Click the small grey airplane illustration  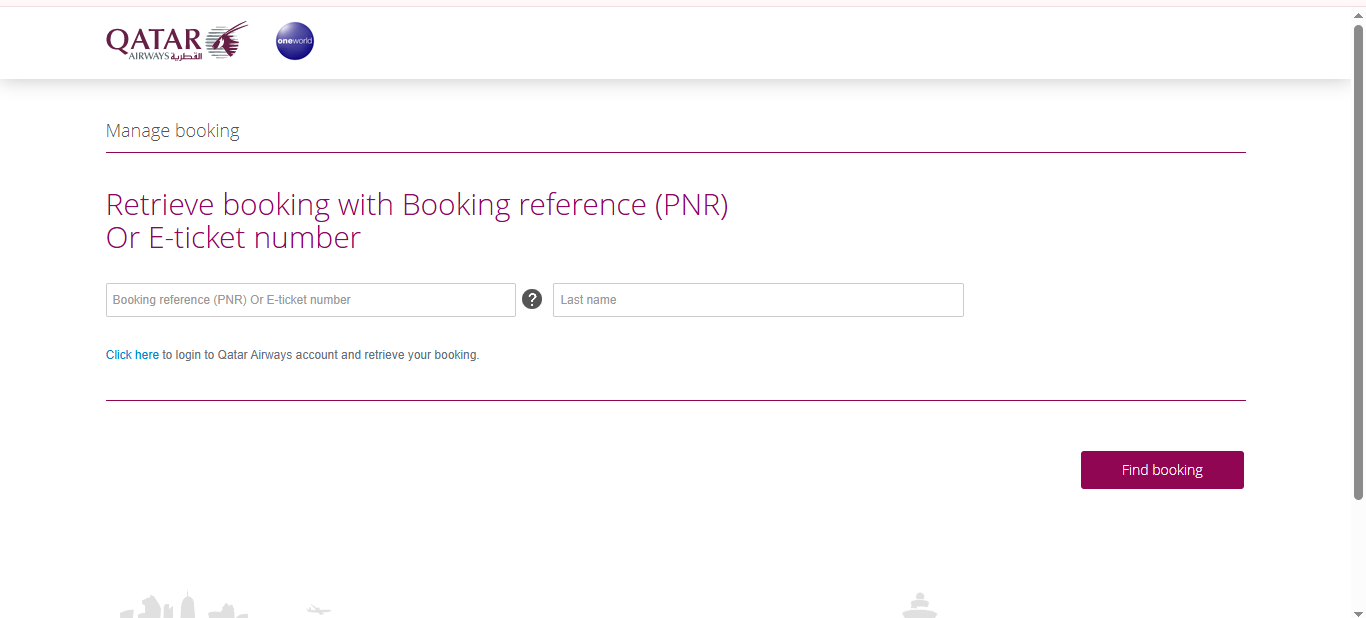[x=318, y=609]
